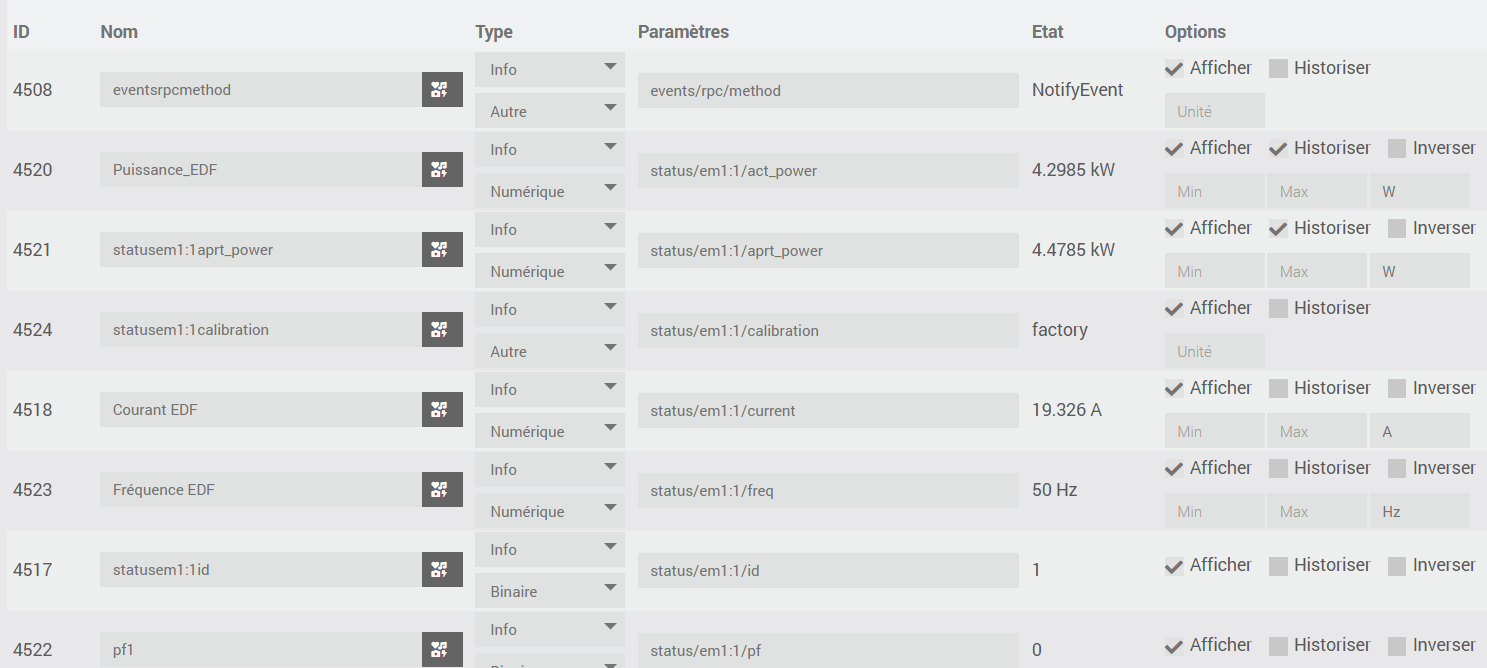Open Info type dropdown for Fréquence EDF

(550, 469)
